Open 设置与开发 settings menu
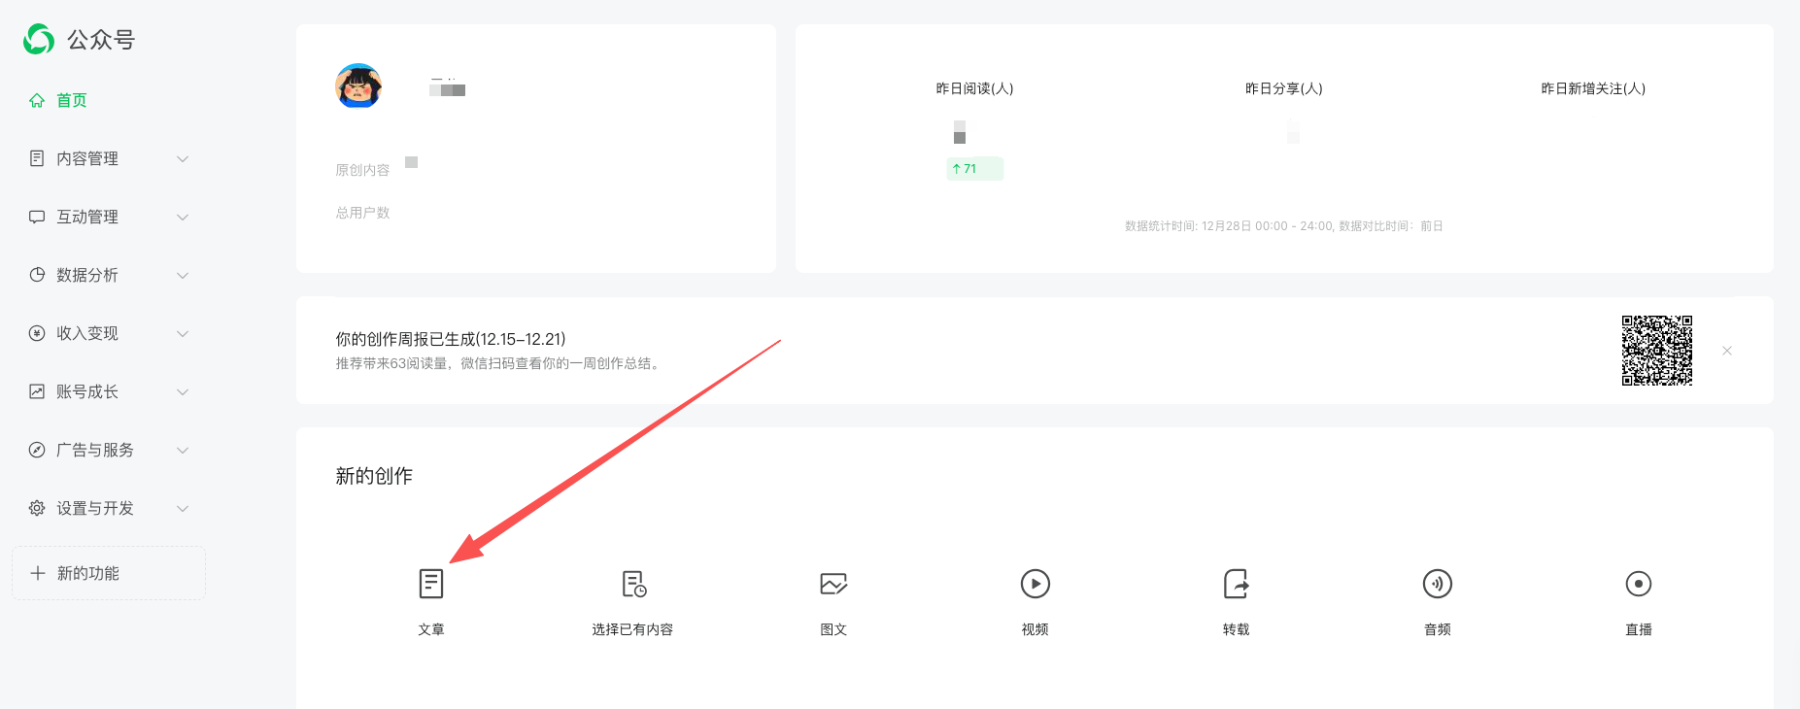The width and height of the screenshot is (1800, 709). coord(94,509)
